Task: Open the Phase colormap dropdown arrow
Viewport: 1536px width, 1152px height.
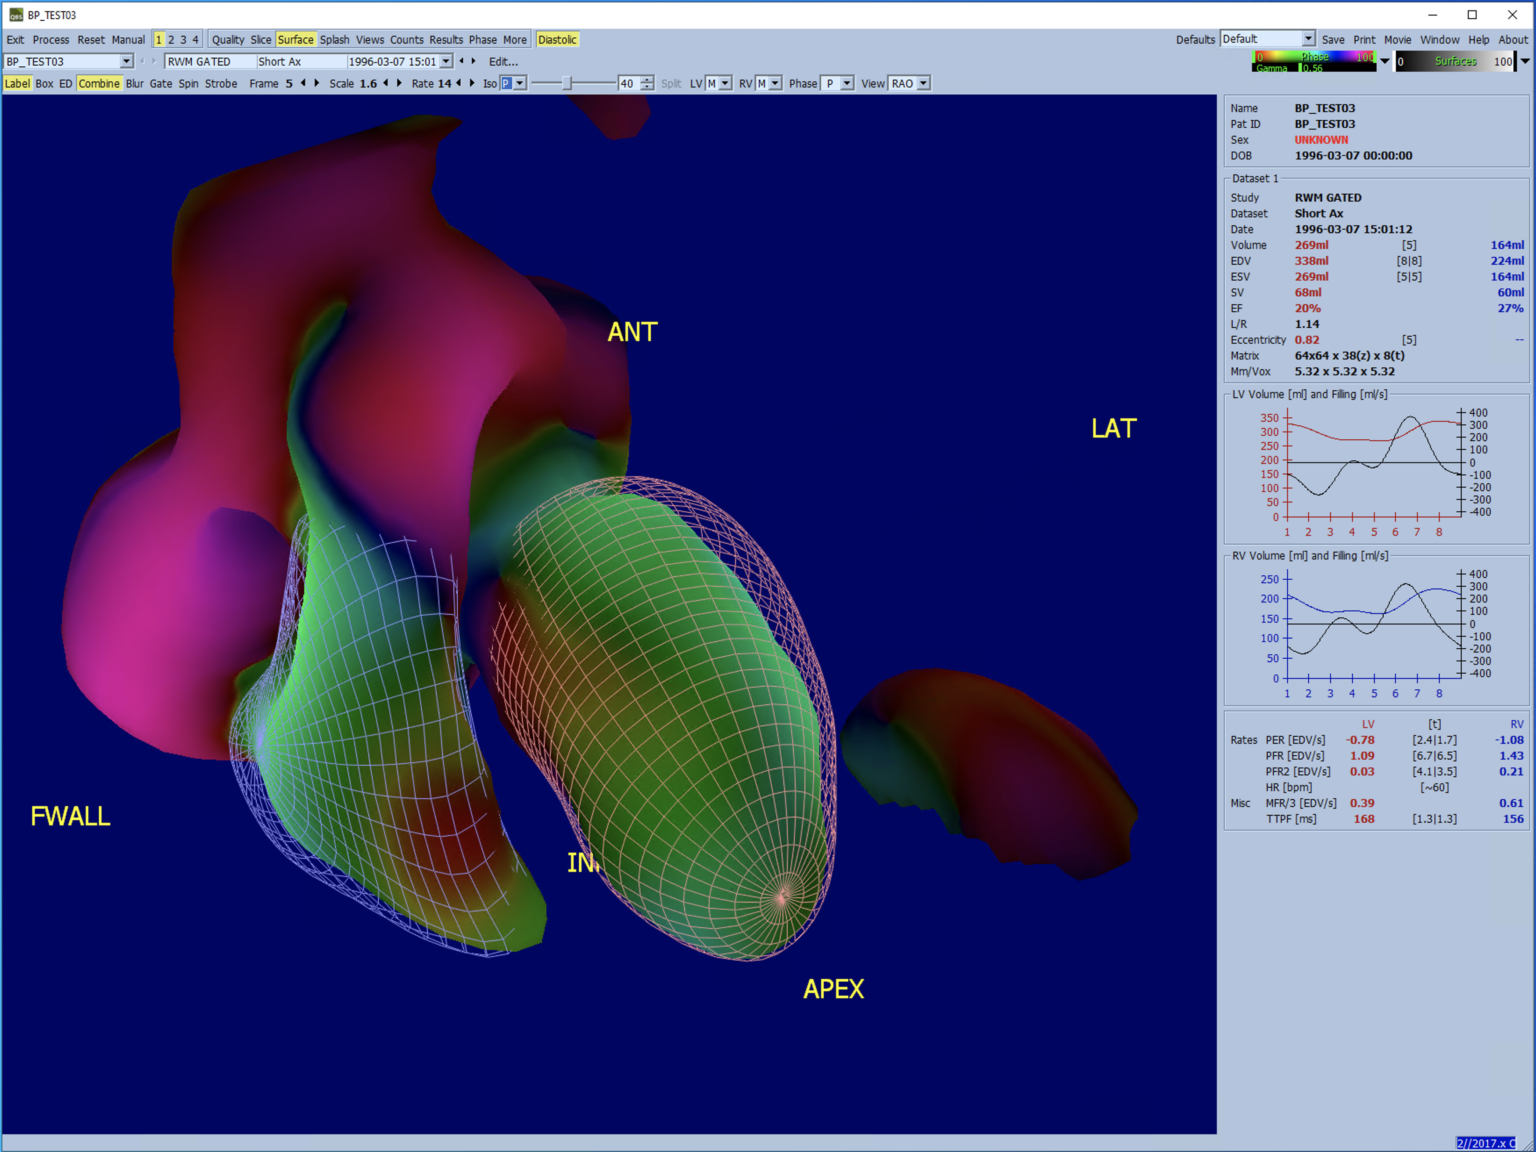Action: [1385, 61]
